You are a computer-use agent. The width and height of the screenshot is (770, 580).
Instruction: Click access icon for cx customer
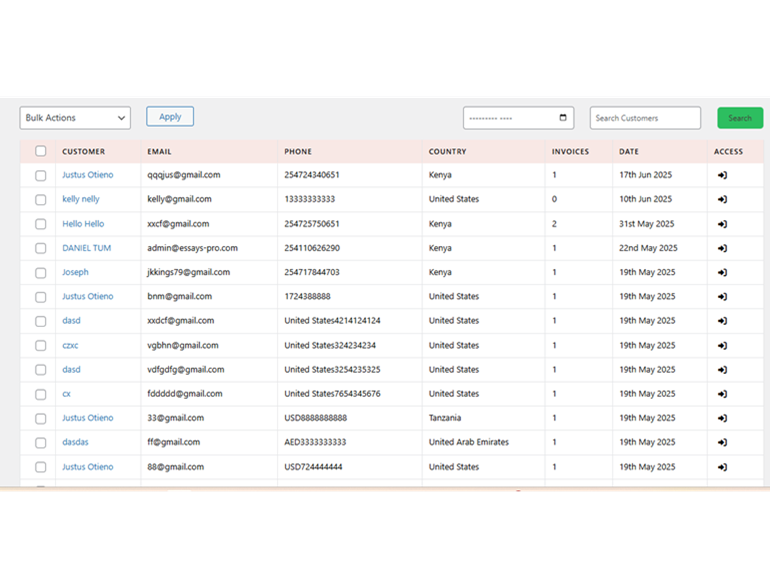tap(722, 394)
